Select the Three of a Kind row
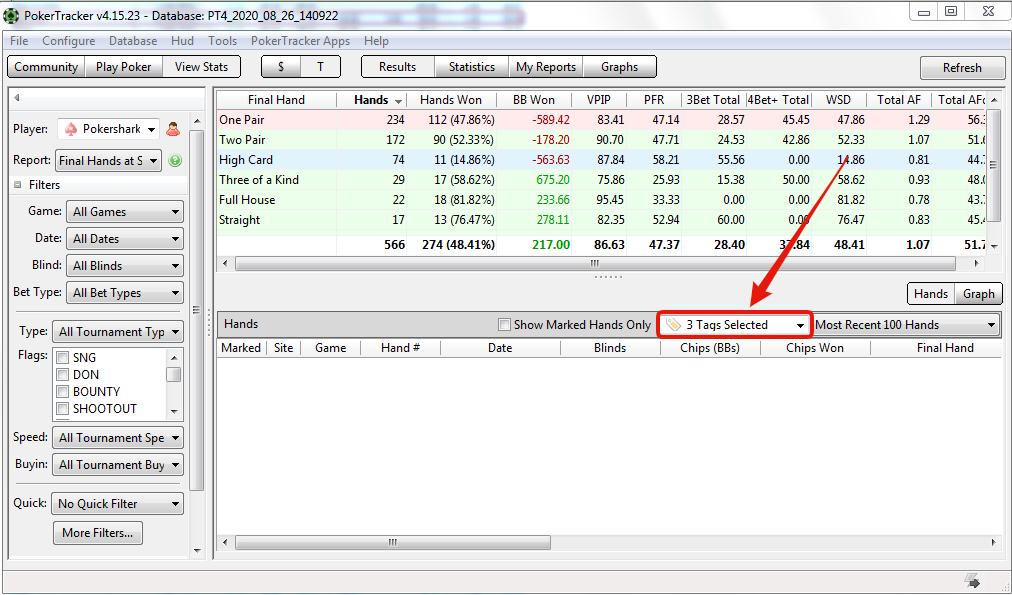 [x=602, y=180]
